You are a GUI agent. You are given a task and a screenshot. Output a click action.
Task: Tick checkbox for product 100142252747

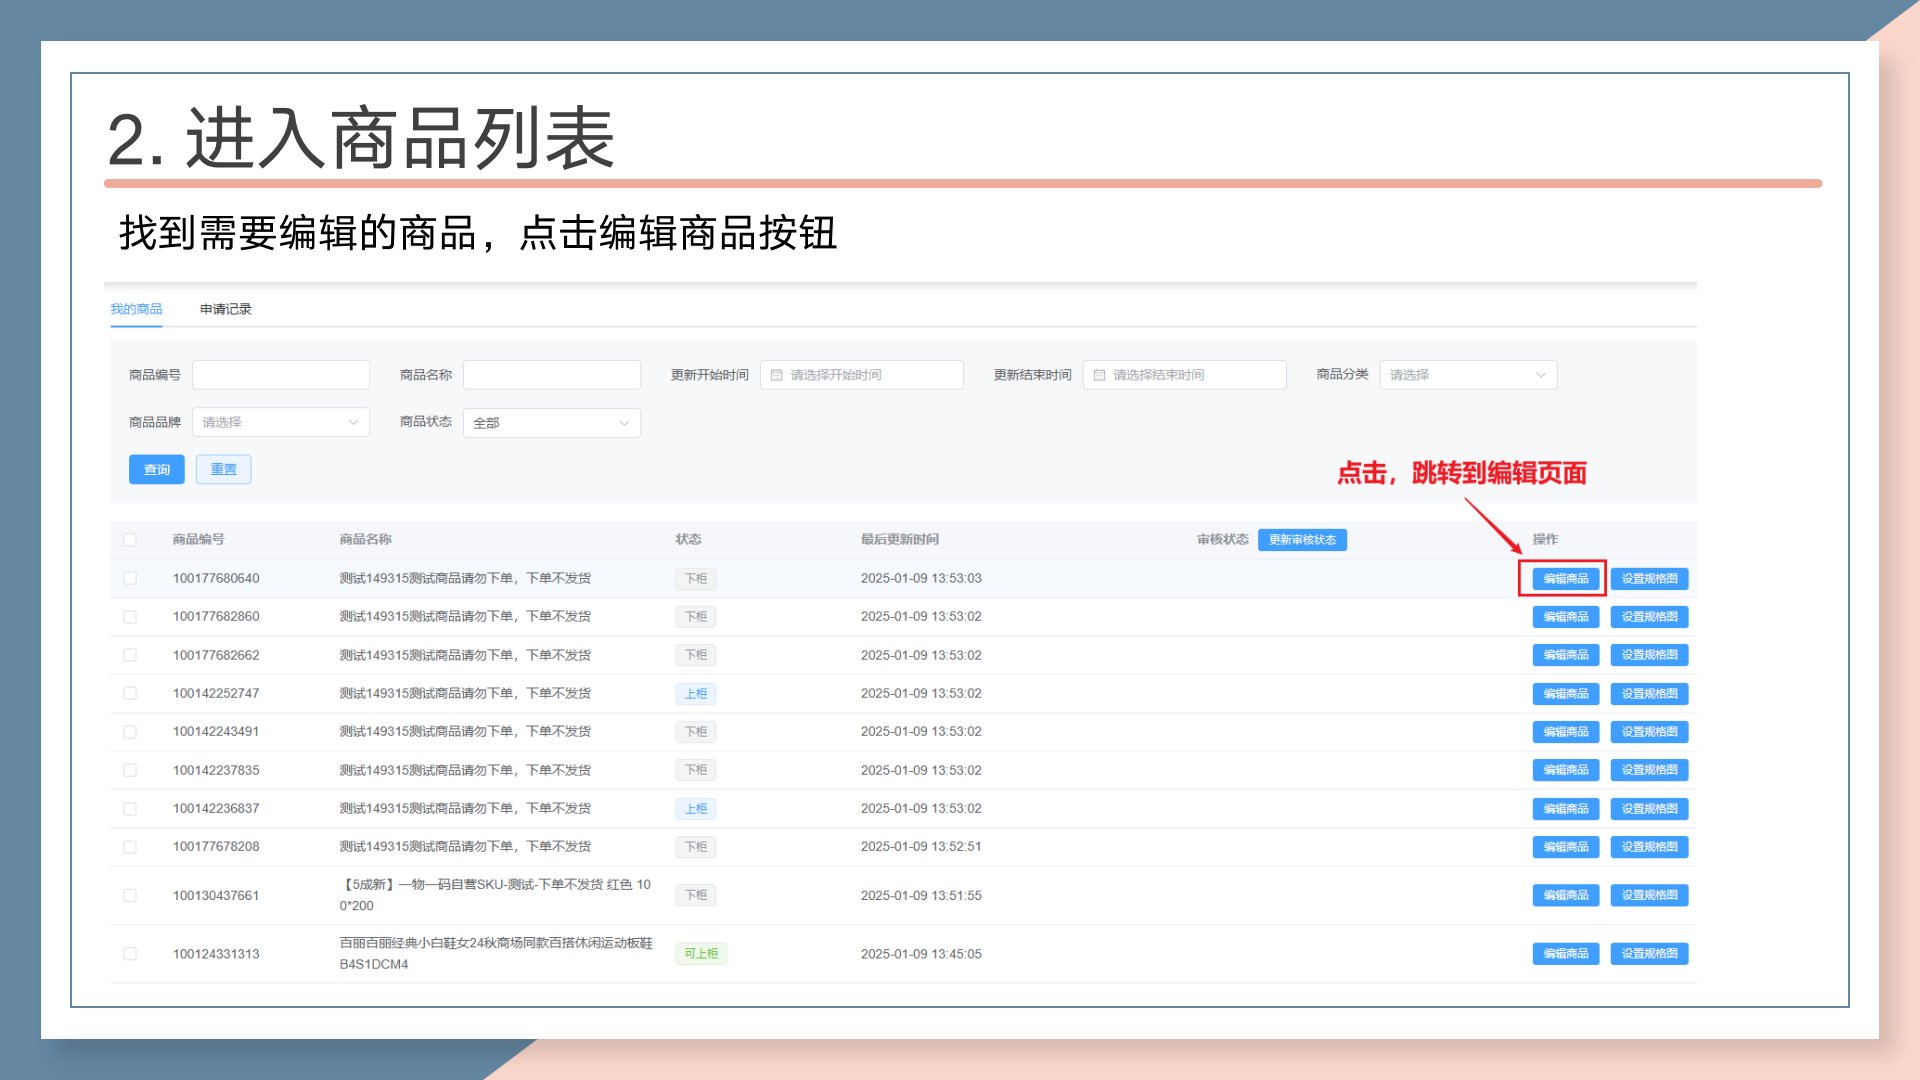130,693
